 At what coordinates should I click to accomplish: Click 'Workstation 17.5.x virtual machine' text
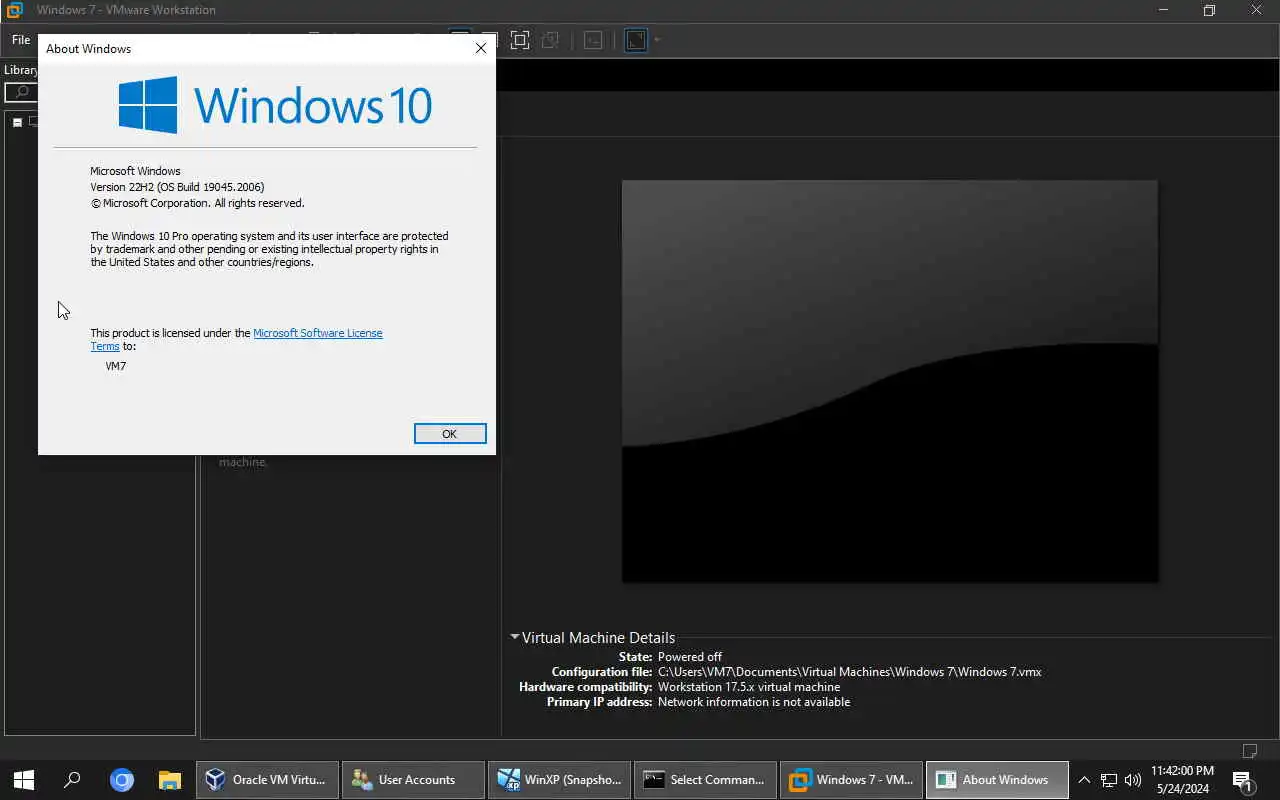coord(749,687)
